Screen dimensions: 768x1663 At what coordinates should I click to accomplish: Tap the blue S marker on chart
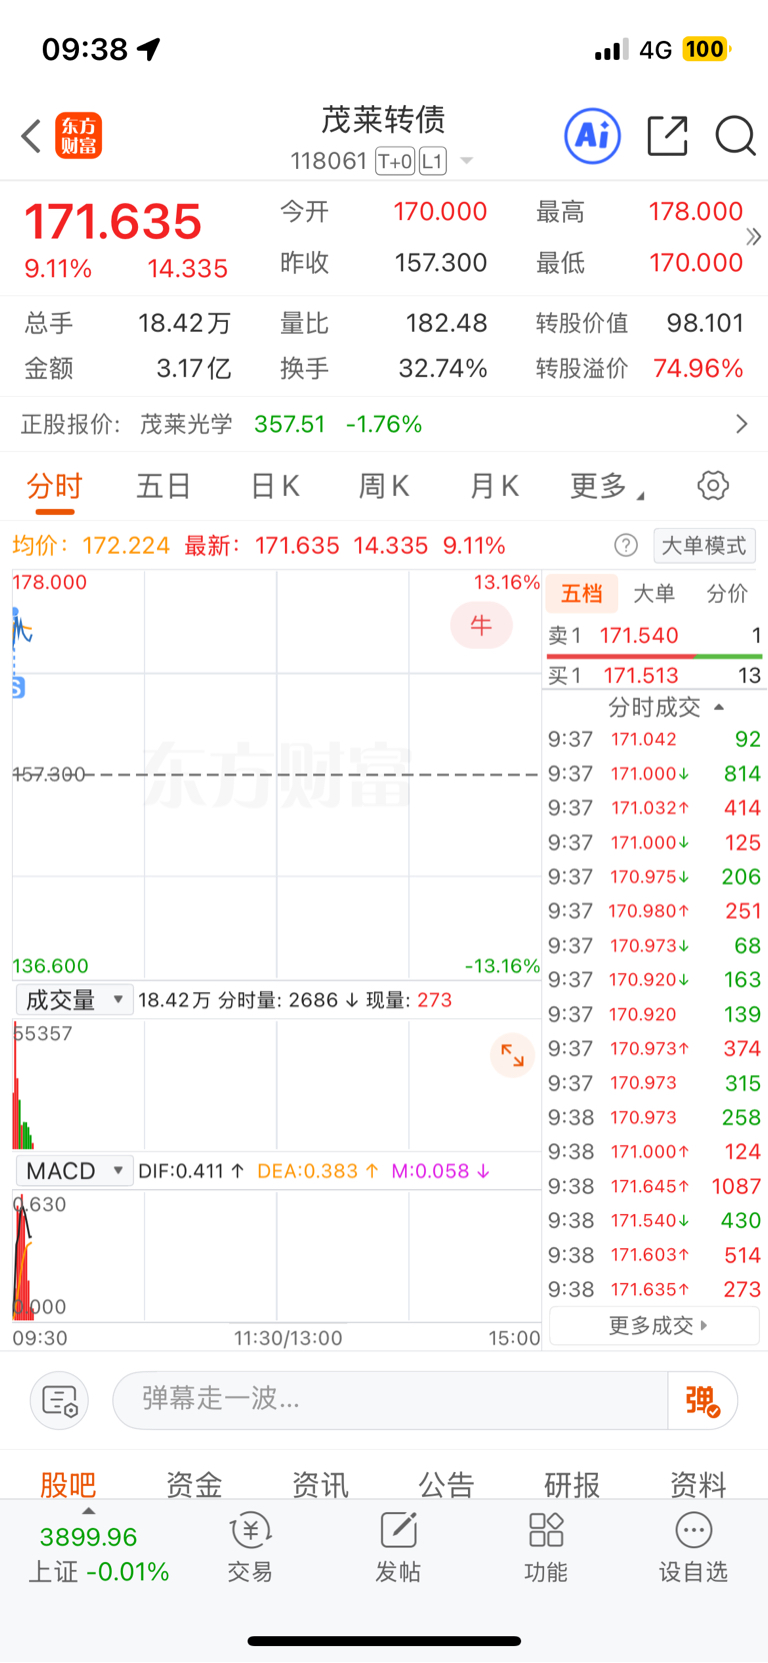(18, 688)
